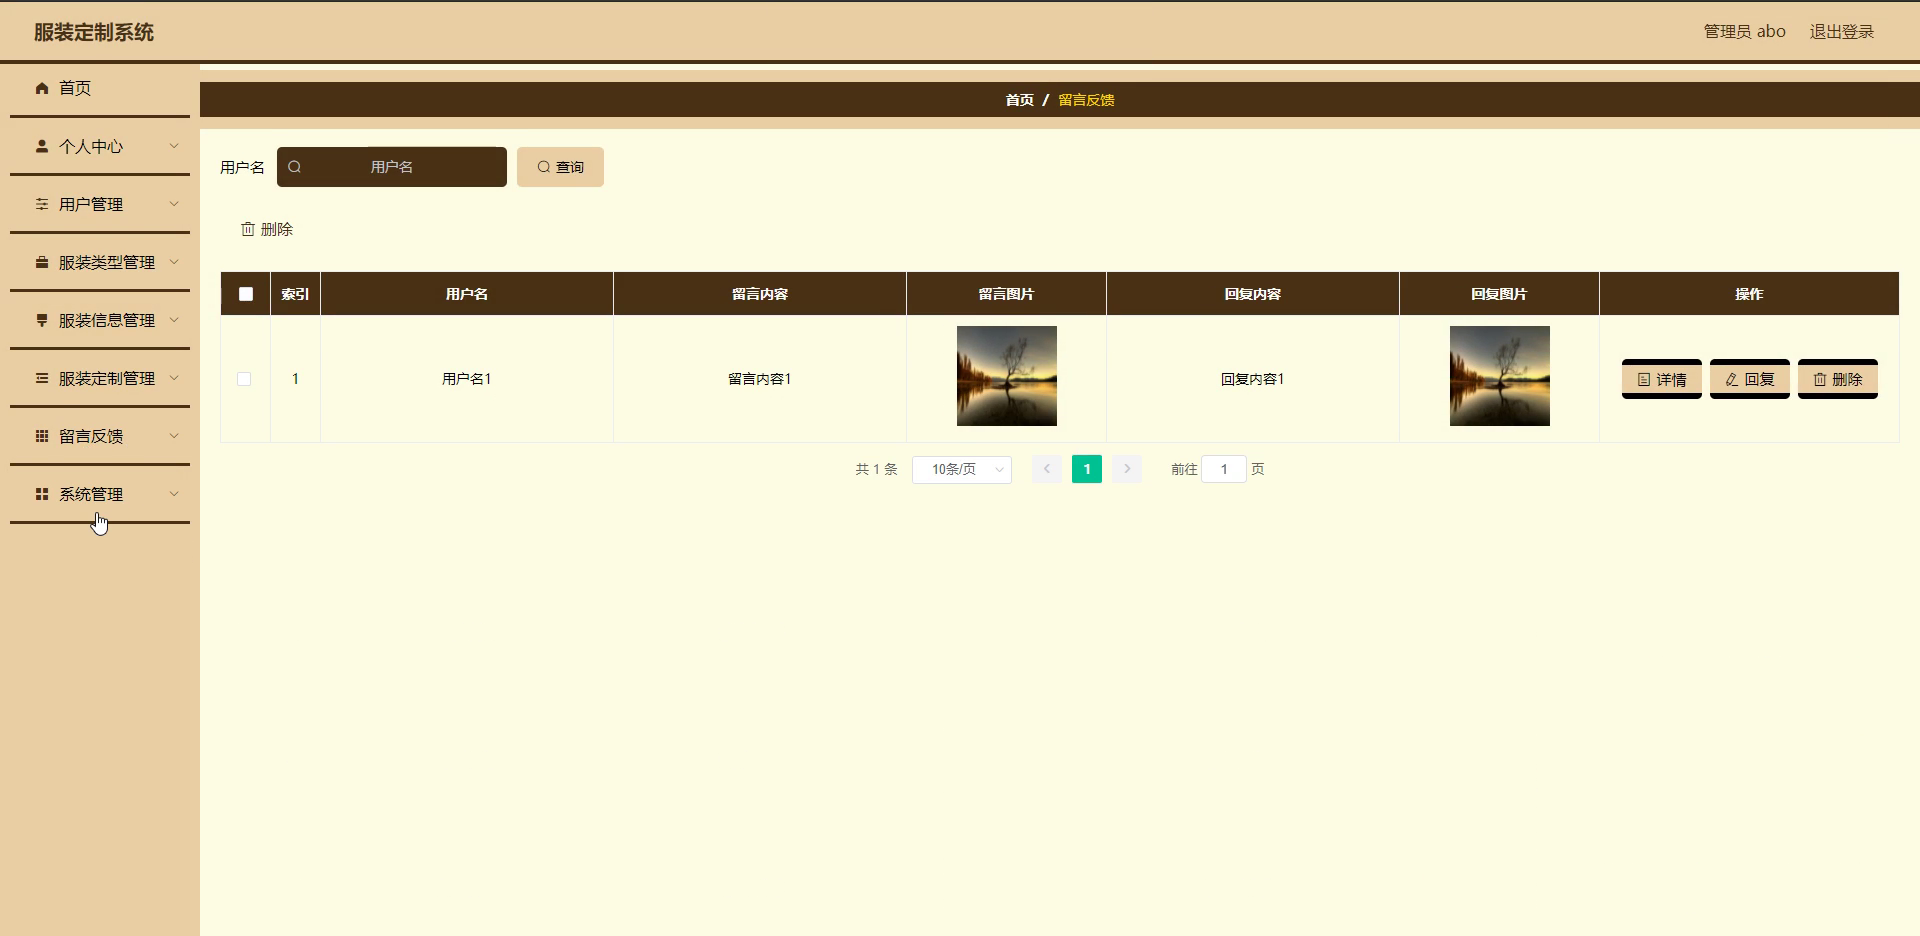1920x936 pixels.
Task: Click the 查询 search button
Action: click(x=560, y=167)
